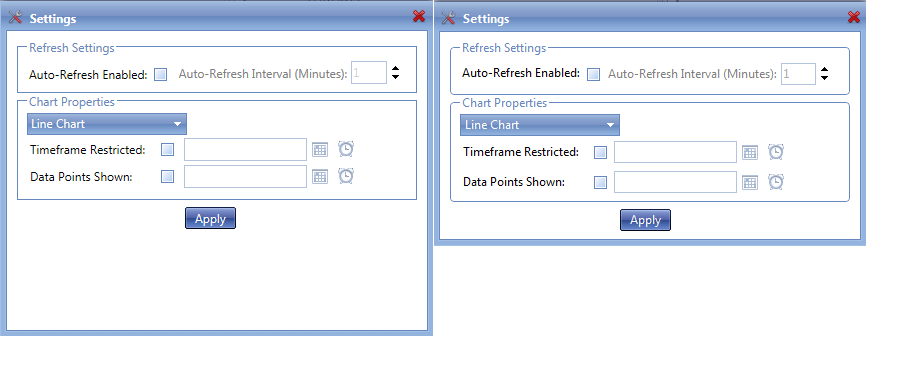Viewport: 897px width, 366px height.
Task: Open clock icon for Timeframe Restricted, left dialog
Action: pyautogui.click(x=346, y=149)
